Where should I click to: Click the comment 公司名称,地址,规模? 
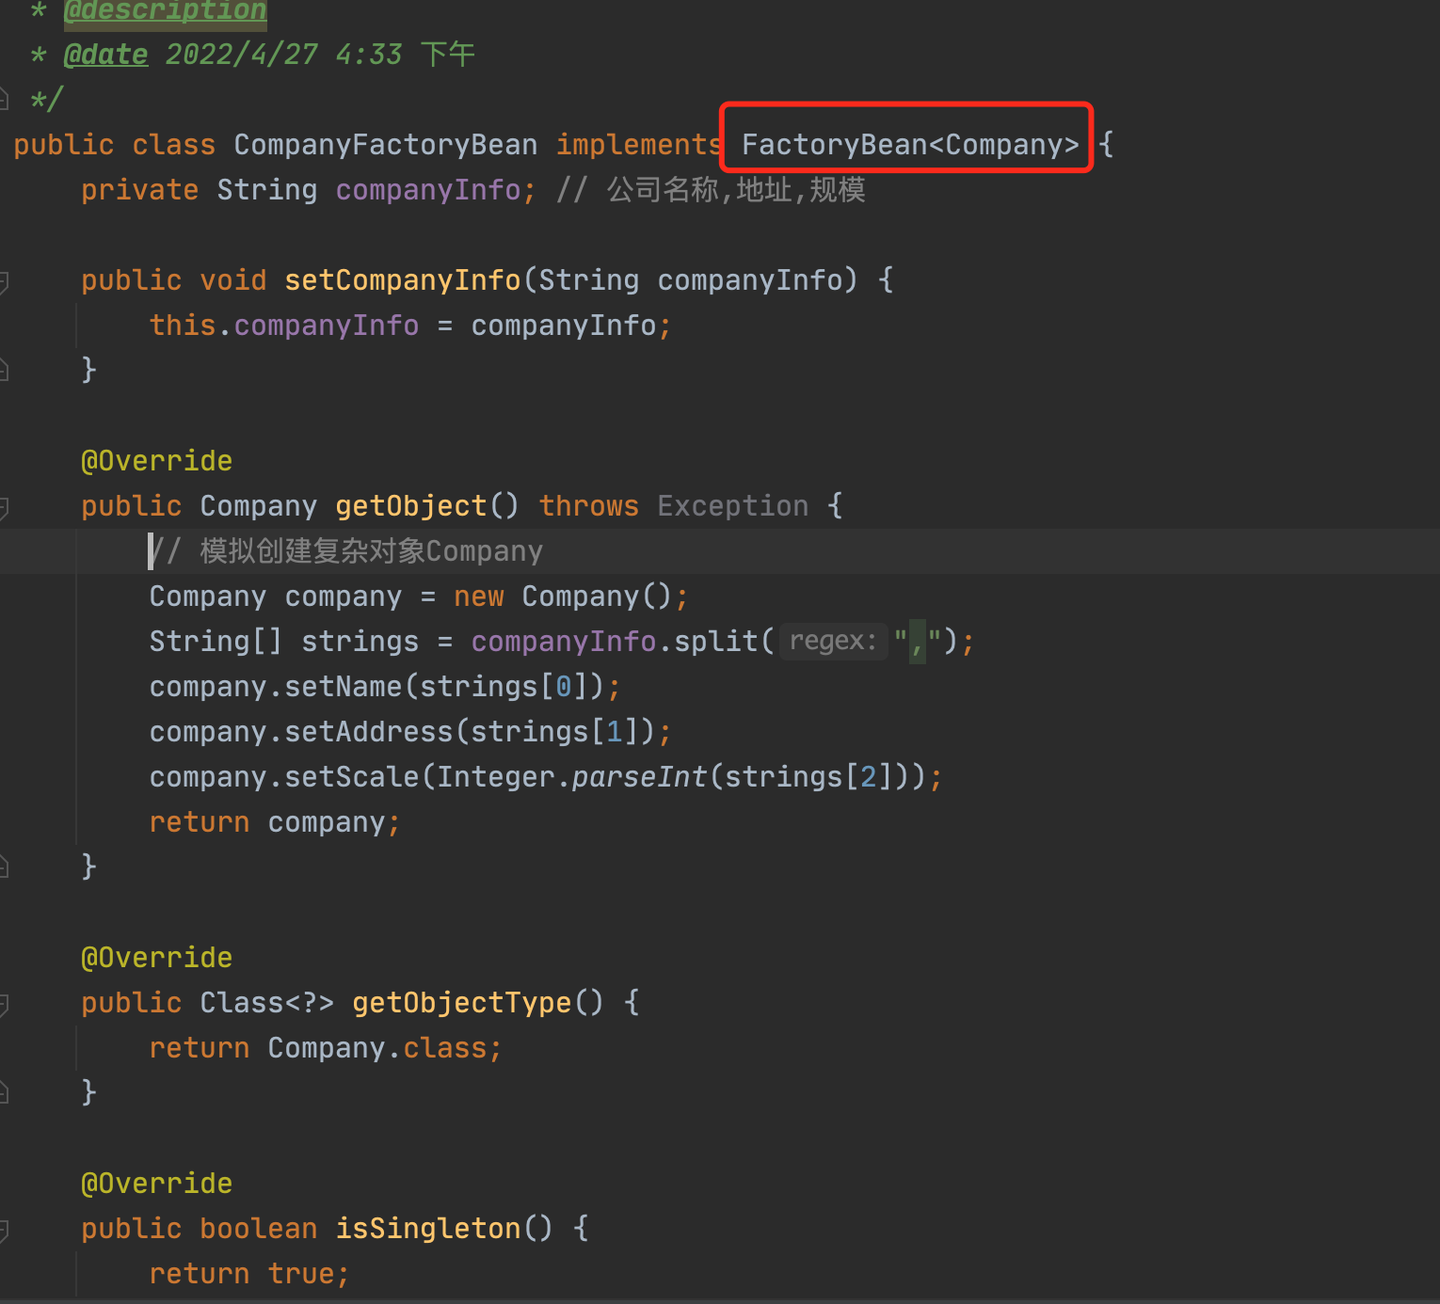(x=711, y=190)
